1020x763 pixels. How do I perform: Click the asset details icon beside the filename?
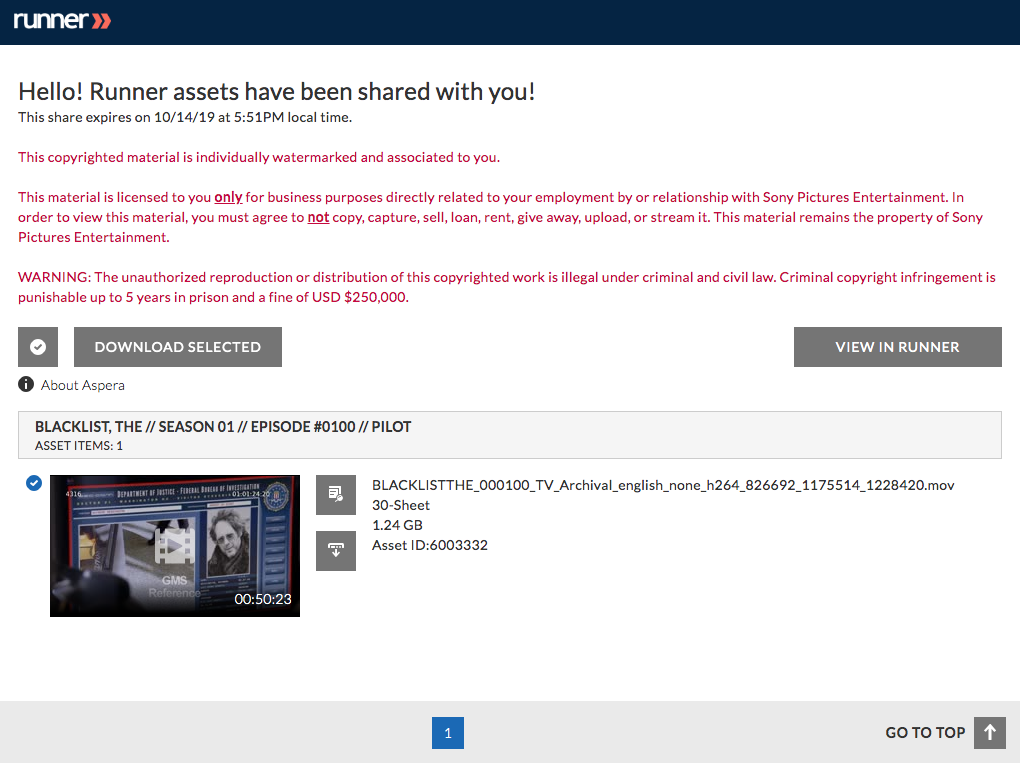point(336,494)
